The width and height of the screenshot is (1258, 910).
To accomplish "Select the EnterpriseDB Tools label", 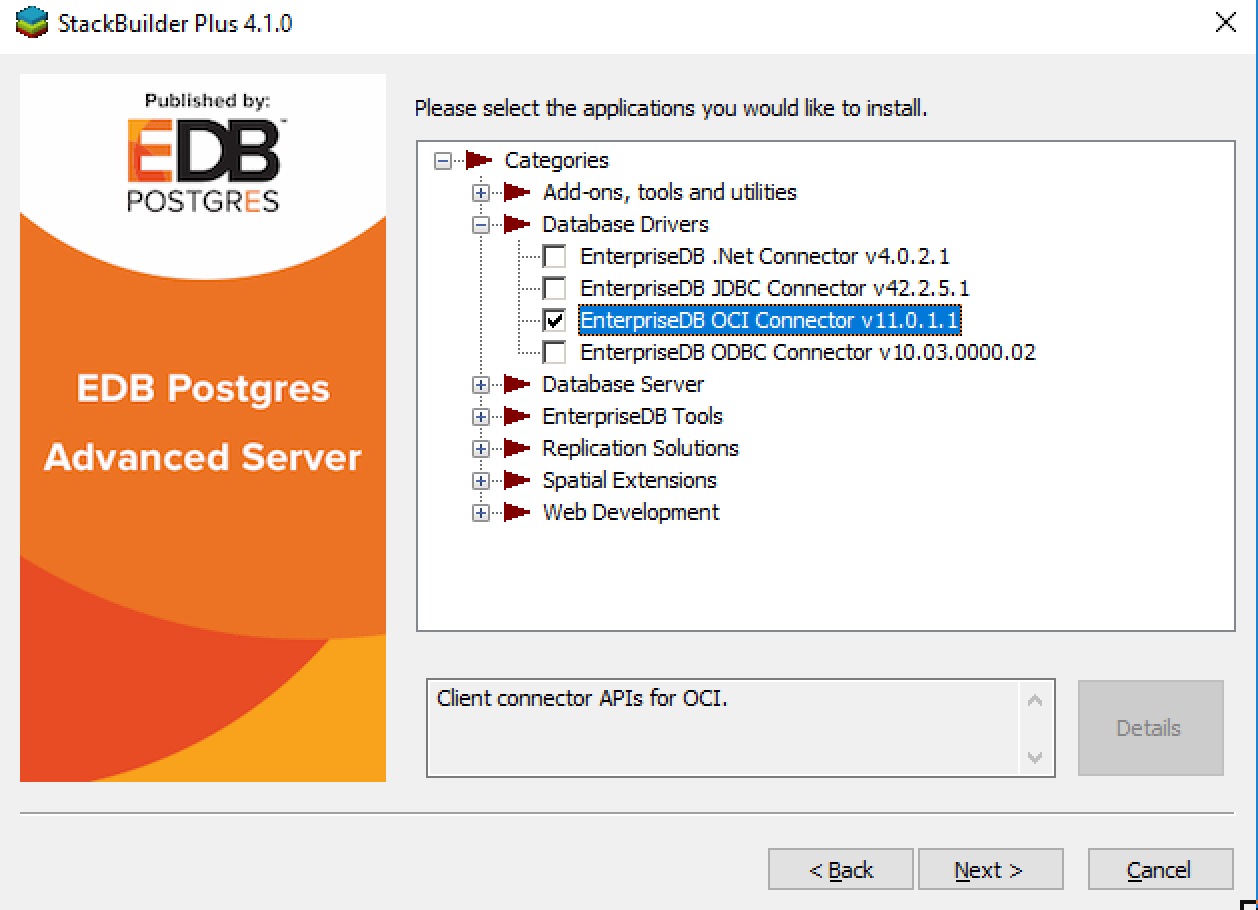I will pyautogui.click(x=632, y=416).
